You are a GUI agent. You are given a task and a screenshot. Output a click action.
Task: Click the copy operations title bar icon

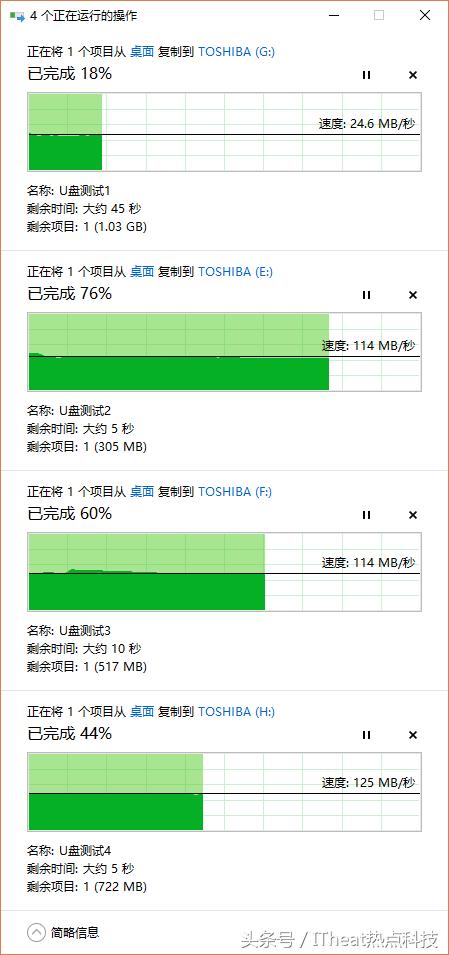(x=17, y=16)
